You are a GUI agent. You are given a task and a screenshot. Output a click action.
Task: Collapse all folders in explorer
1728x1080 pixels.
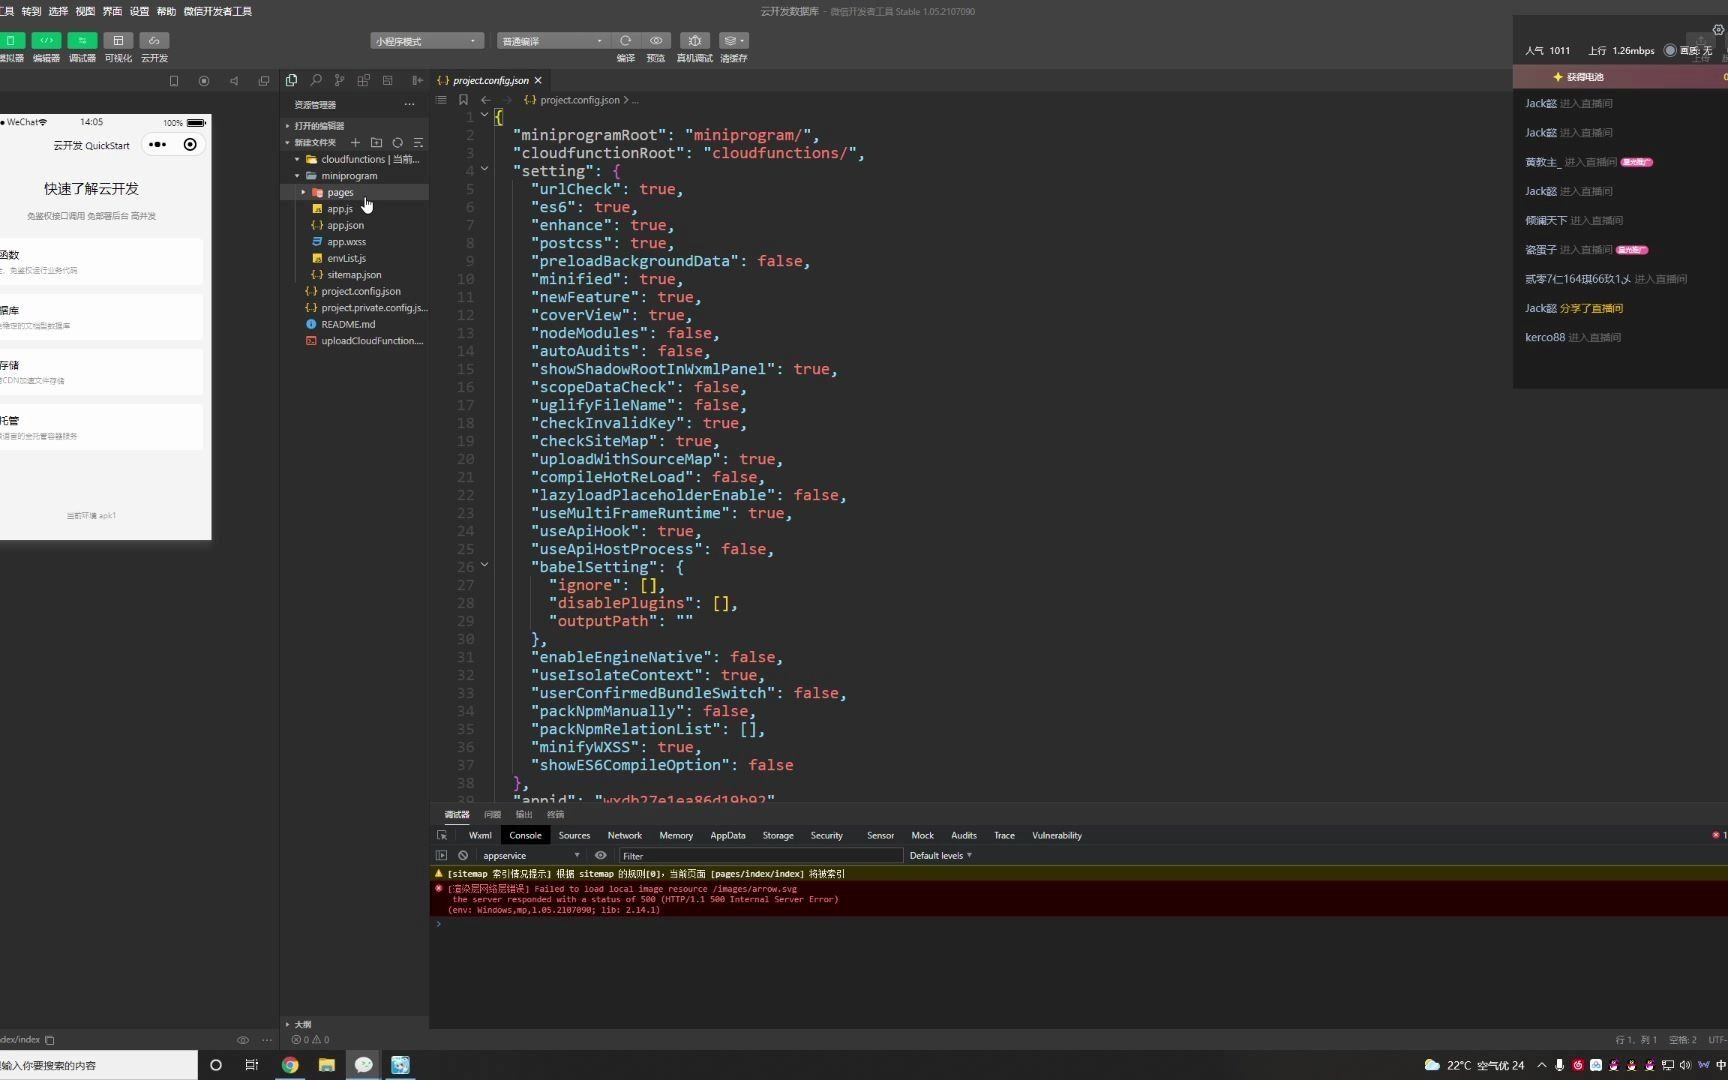tap(418, 142)
